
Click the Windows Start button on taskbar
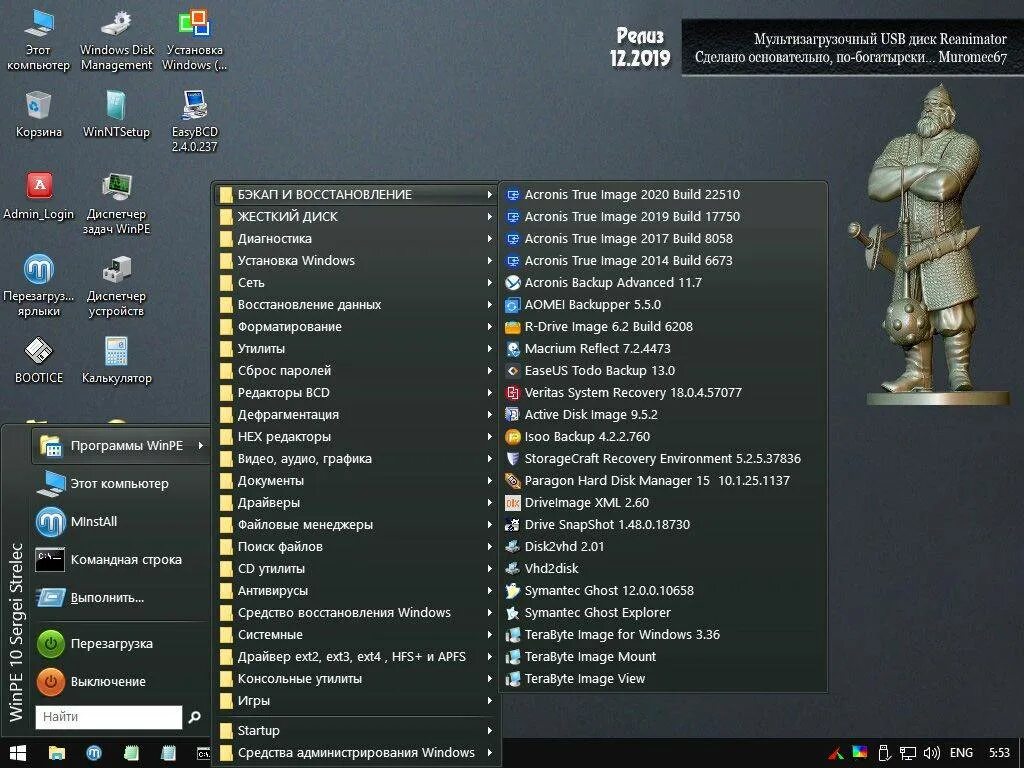[x=17, y=753]
